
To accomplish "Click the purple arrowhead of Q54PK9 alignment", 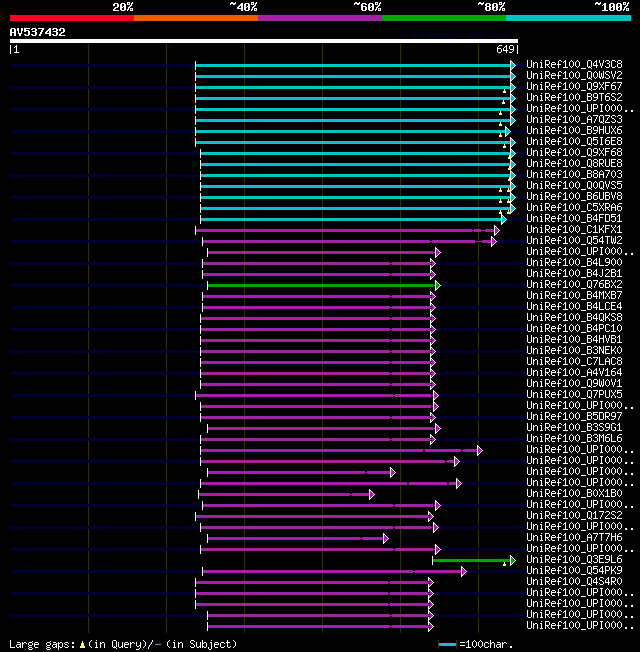I will tap(464, 572).
